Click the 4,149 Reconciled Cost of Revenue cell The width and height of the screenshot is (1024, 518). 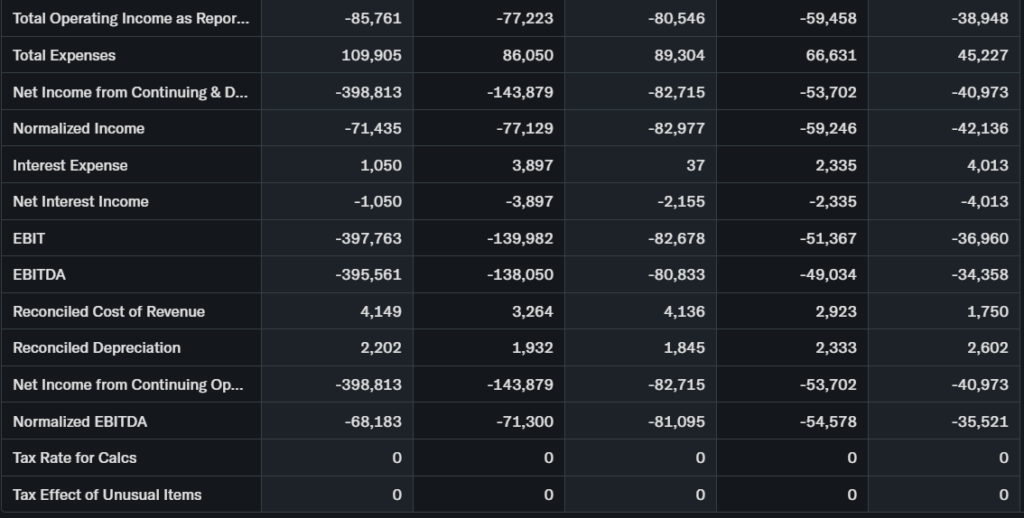click(380, 311)
